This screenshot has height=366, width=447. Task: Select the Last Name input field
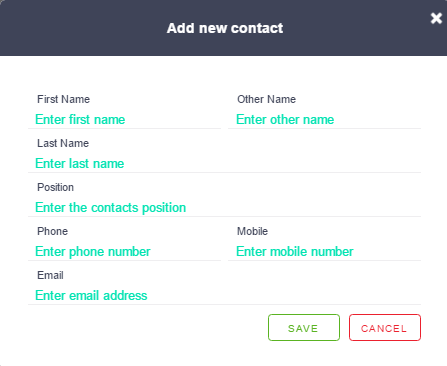[224, 164]
